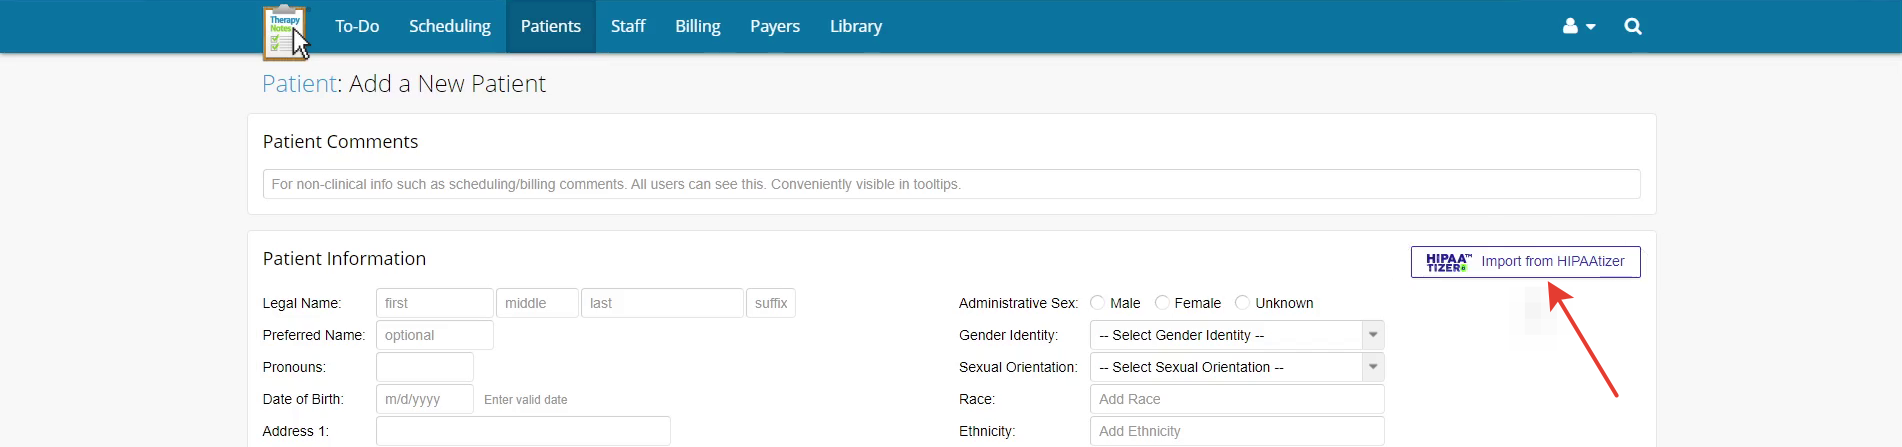Click Import from HIPAAtizer button
Image resolution: width=1902 pixels, height=447 pixels.
[1525, 262]
